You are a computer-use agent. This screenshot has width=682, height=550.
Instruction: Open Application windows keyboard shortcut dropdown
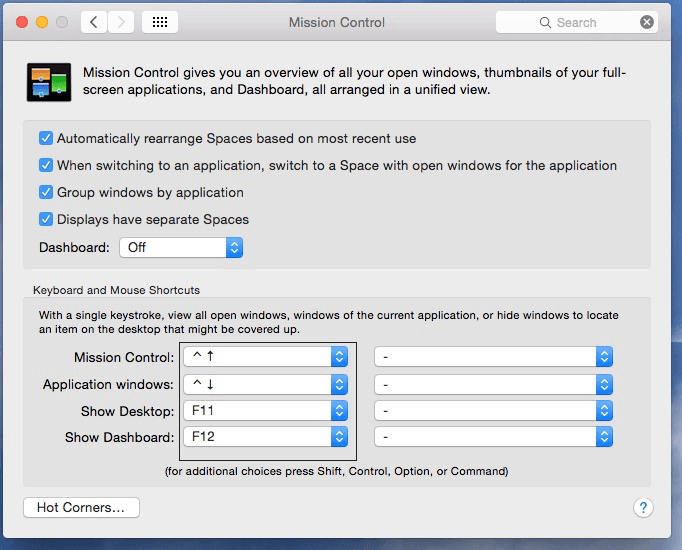tap(265, 384)
